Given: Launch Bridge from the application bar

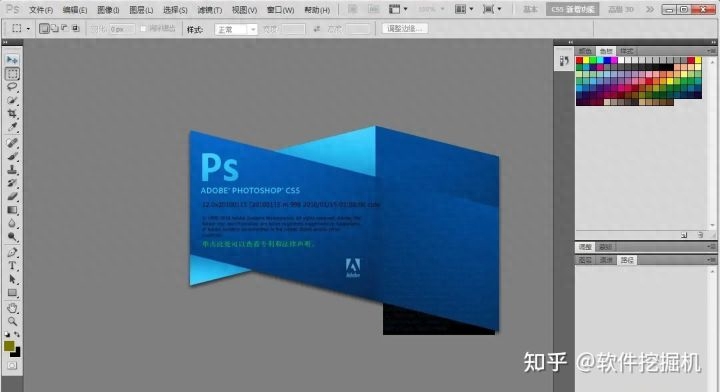Looking at the screenshot, I should coord(352,9).
